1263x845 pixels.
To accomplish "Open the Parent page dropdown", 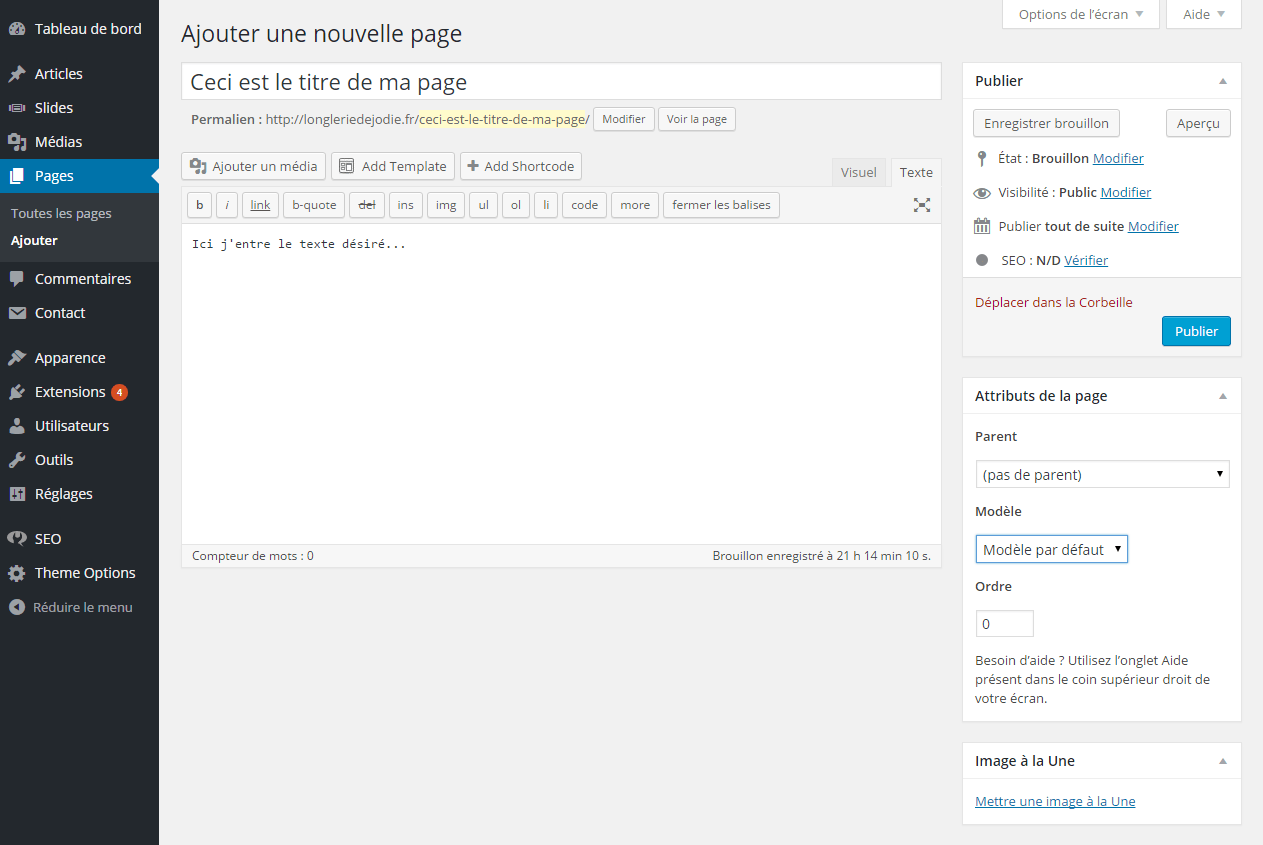I will tap(1102, 474).
